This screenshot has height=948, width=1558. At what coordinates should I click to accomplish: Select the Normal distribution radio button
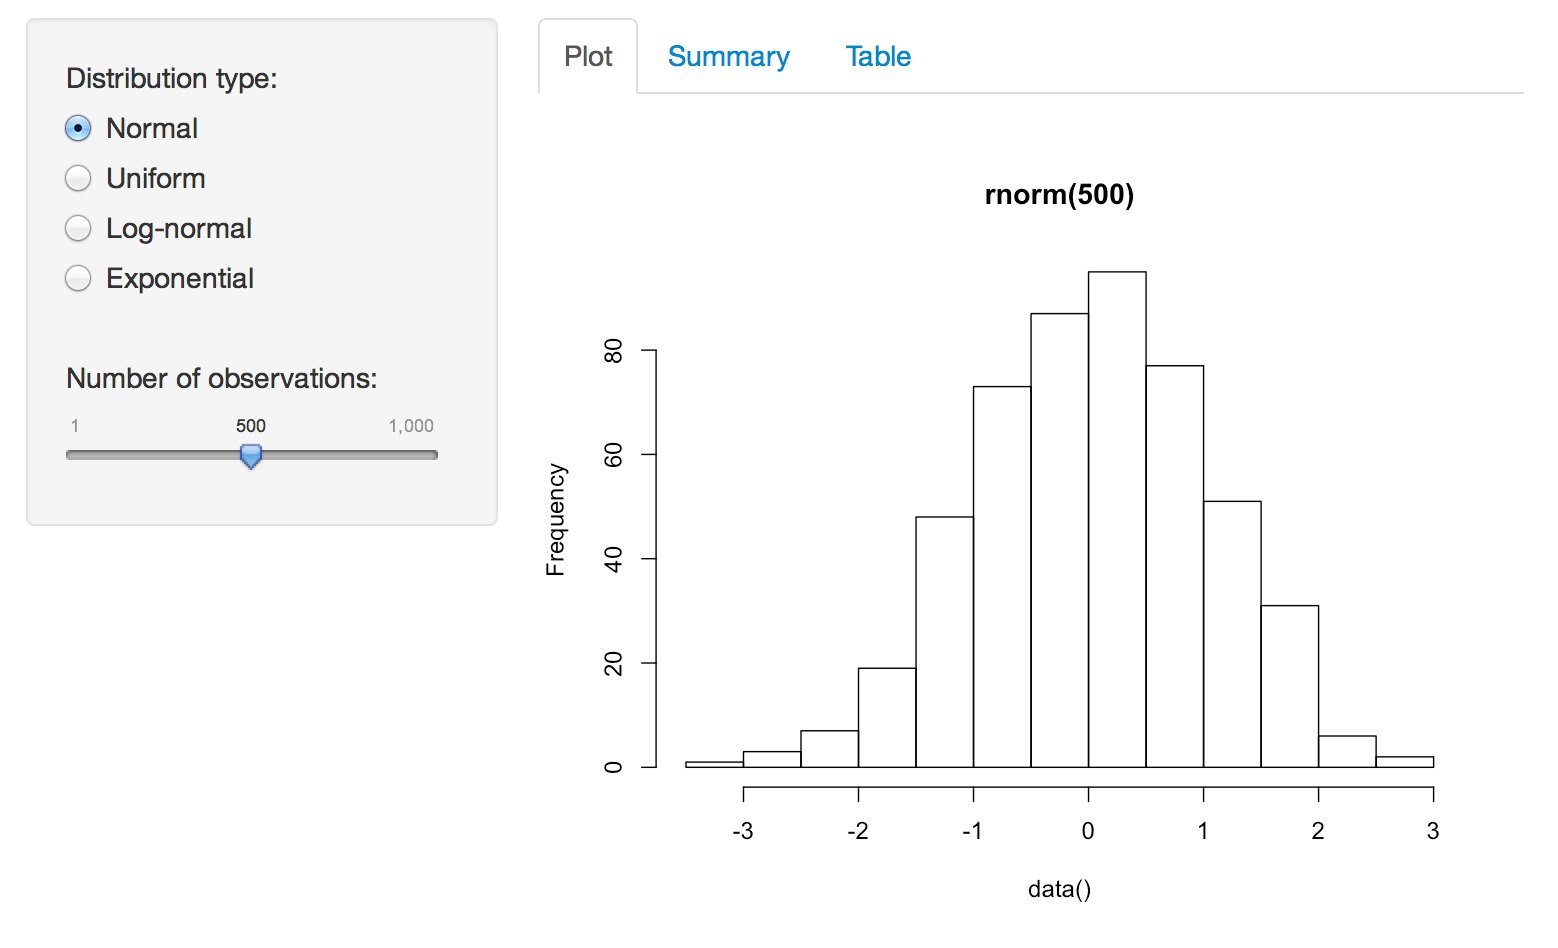78,129
